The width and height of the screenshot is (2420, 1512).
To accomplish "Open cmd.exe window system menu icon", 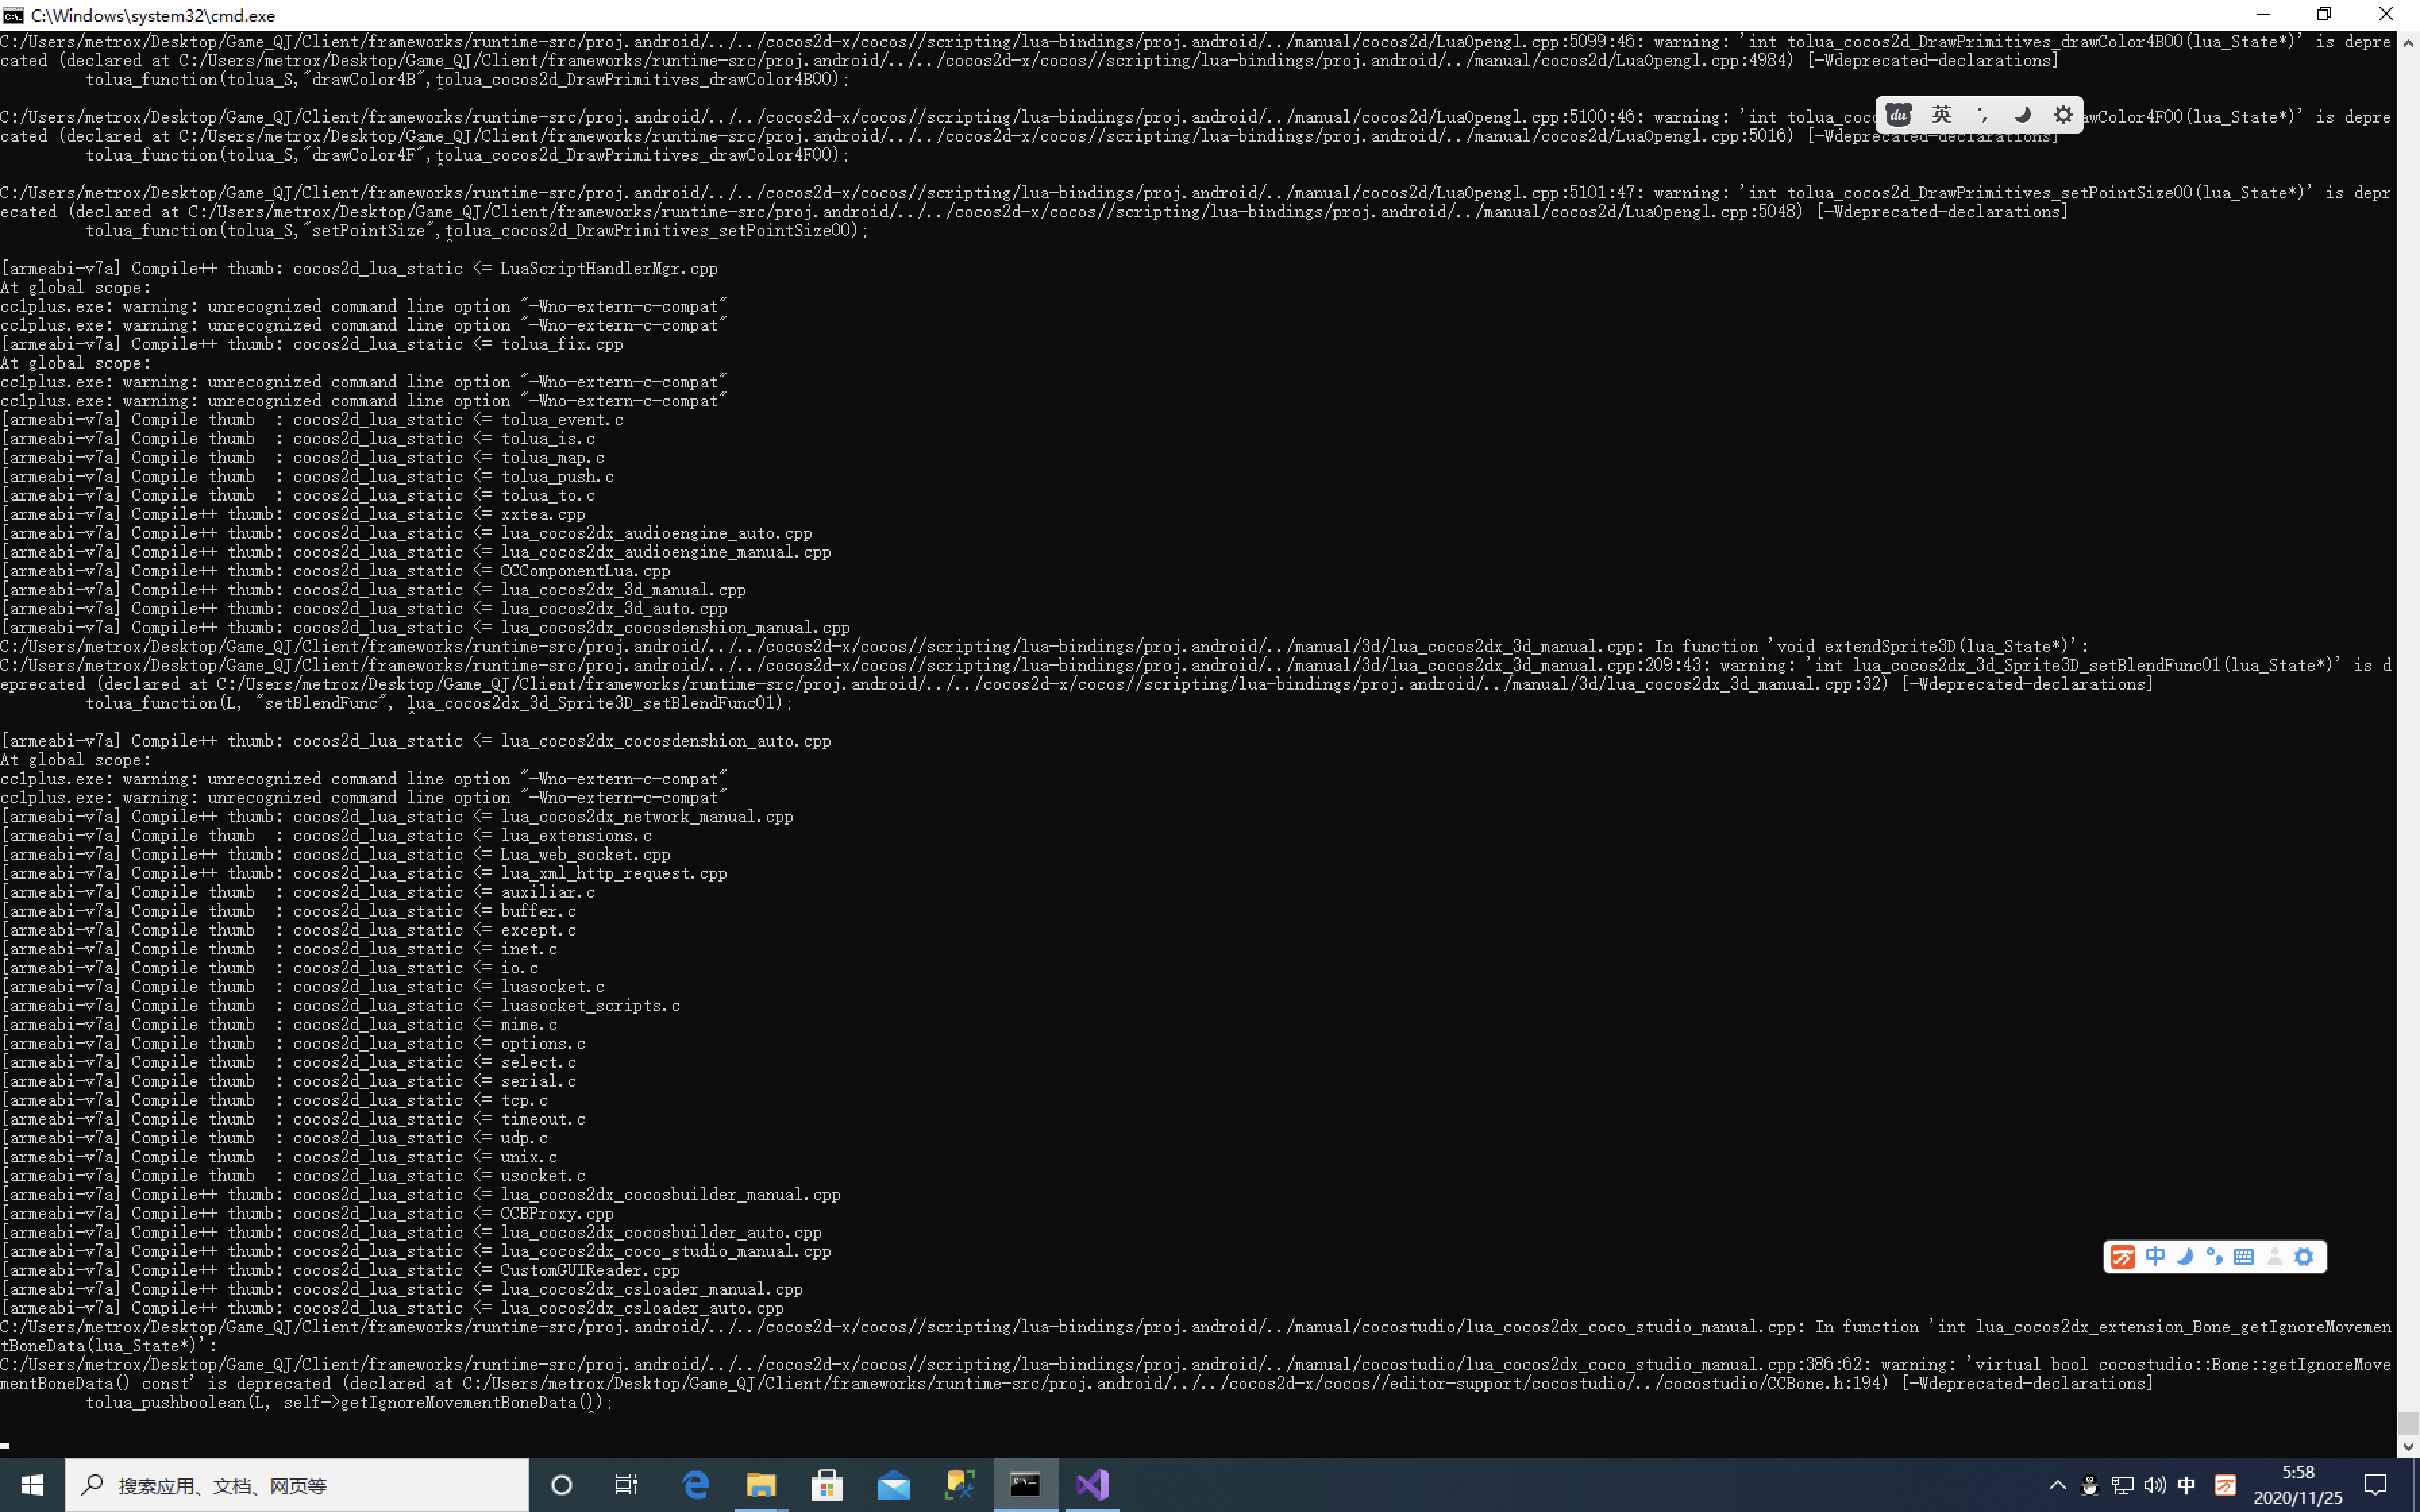I will [x=13, y=15].
